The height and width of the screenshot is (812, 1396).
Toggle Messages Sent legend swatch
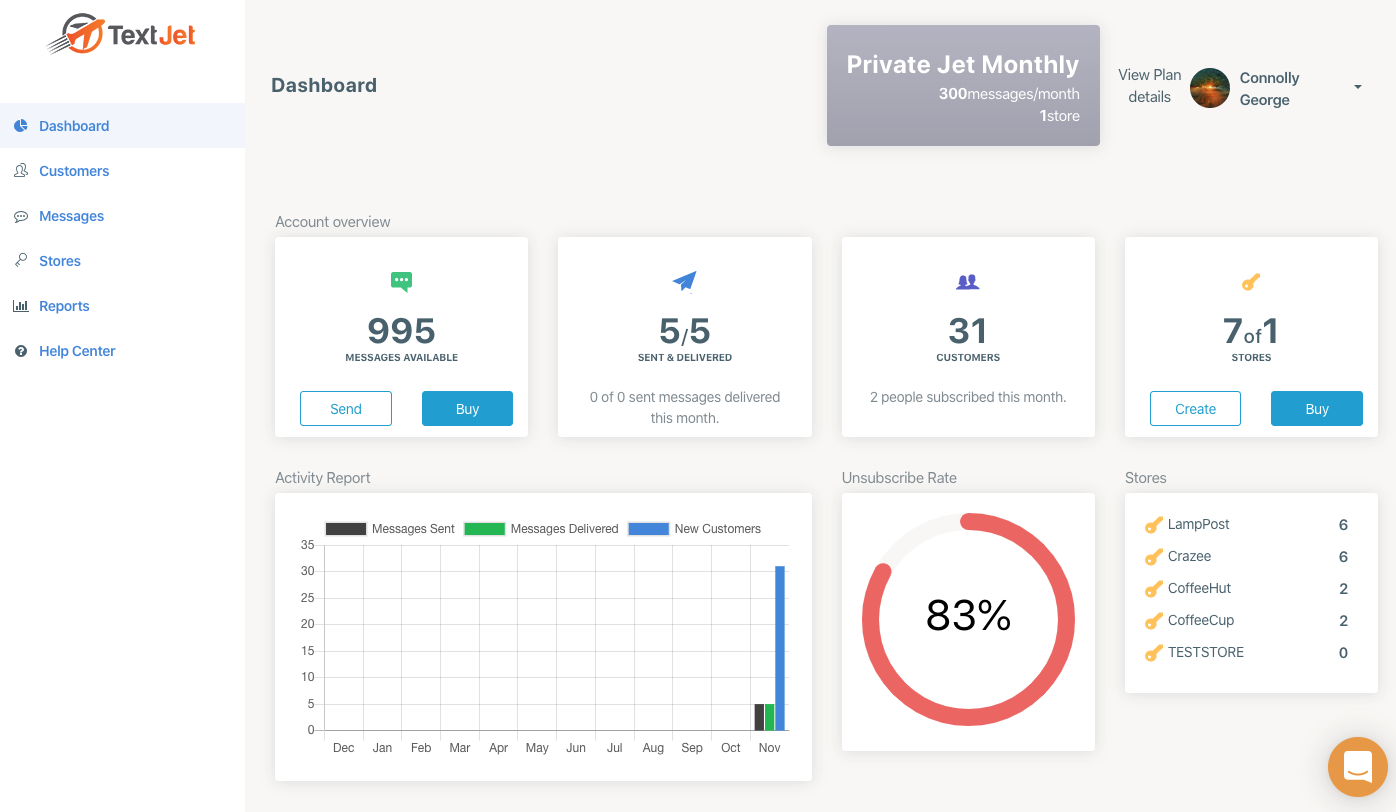click(x=346, y=529)
